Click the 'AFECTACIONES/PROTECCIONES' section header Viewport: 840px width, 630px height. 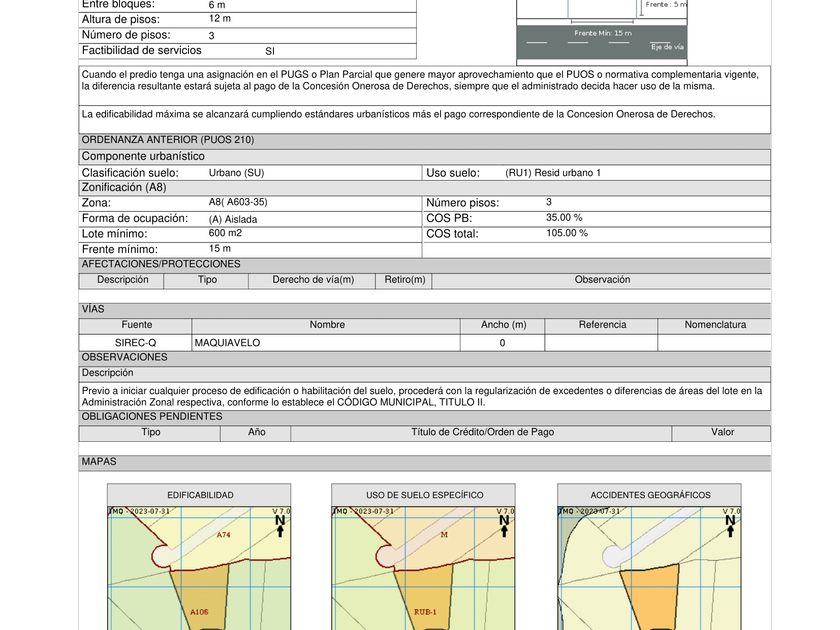[x=161, y=264]
